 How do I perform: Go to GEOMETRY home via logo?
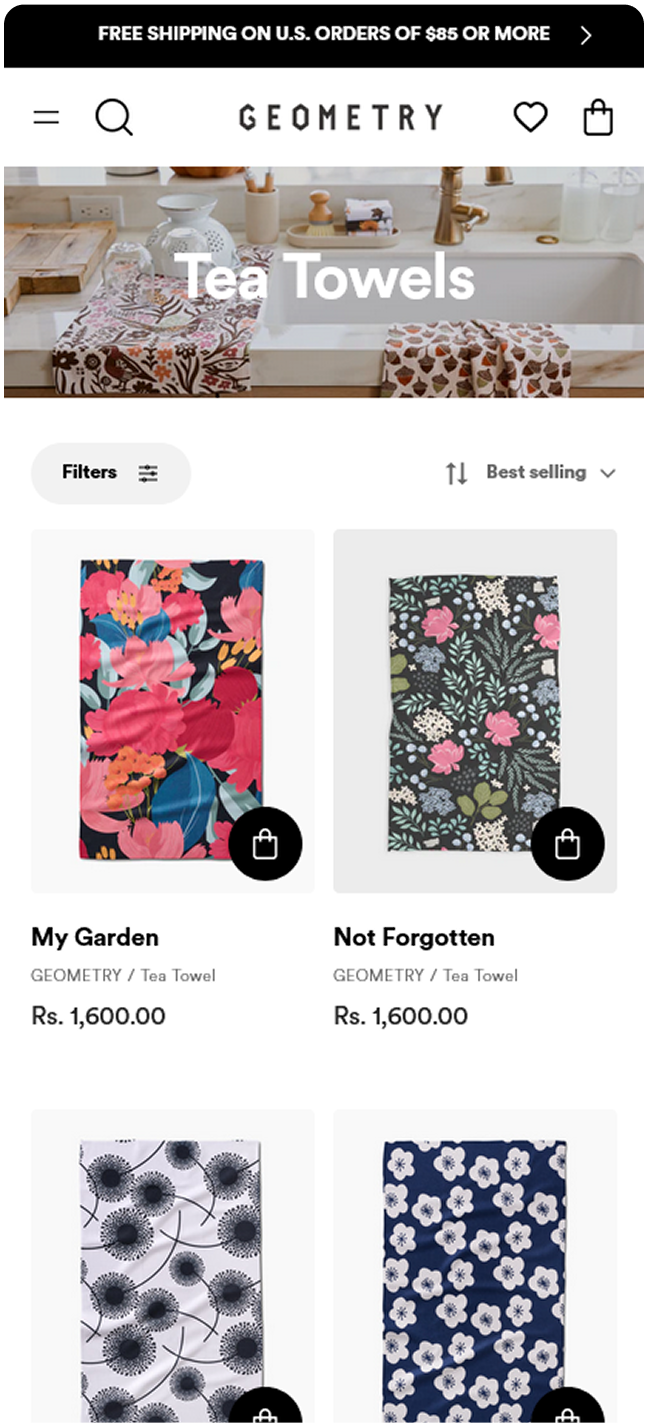[x=340, y=118]
